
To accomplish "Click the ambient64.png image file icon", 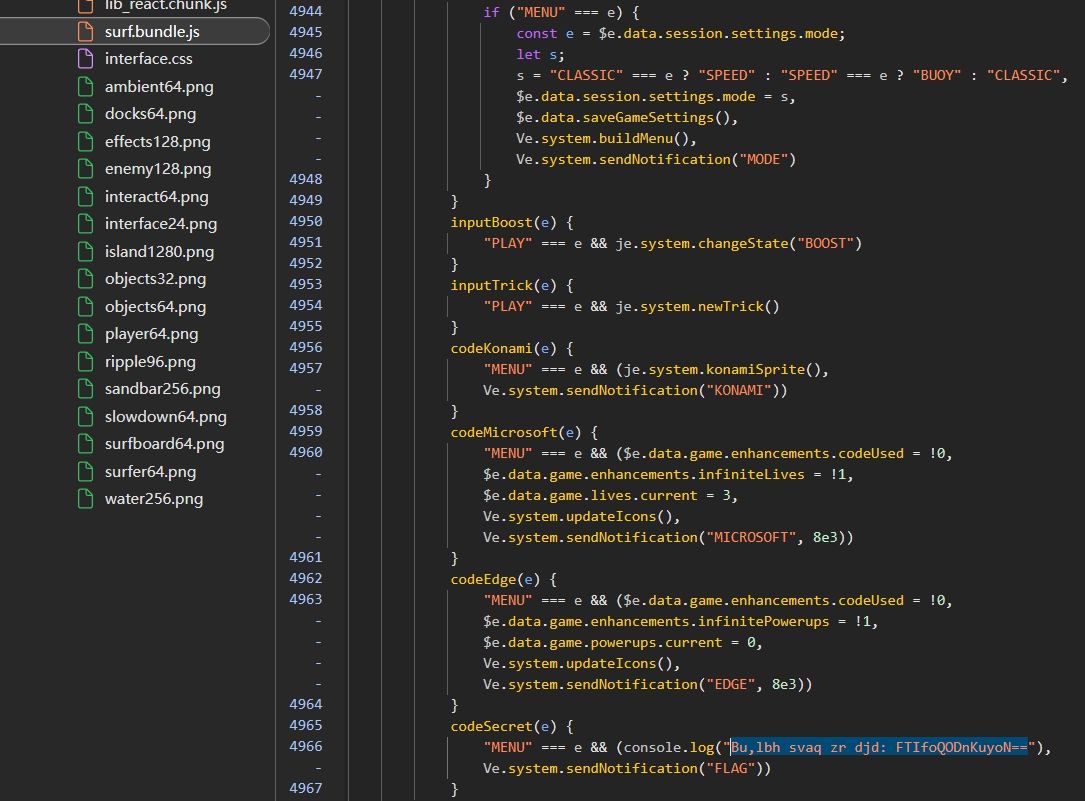I will coord(85,87).
